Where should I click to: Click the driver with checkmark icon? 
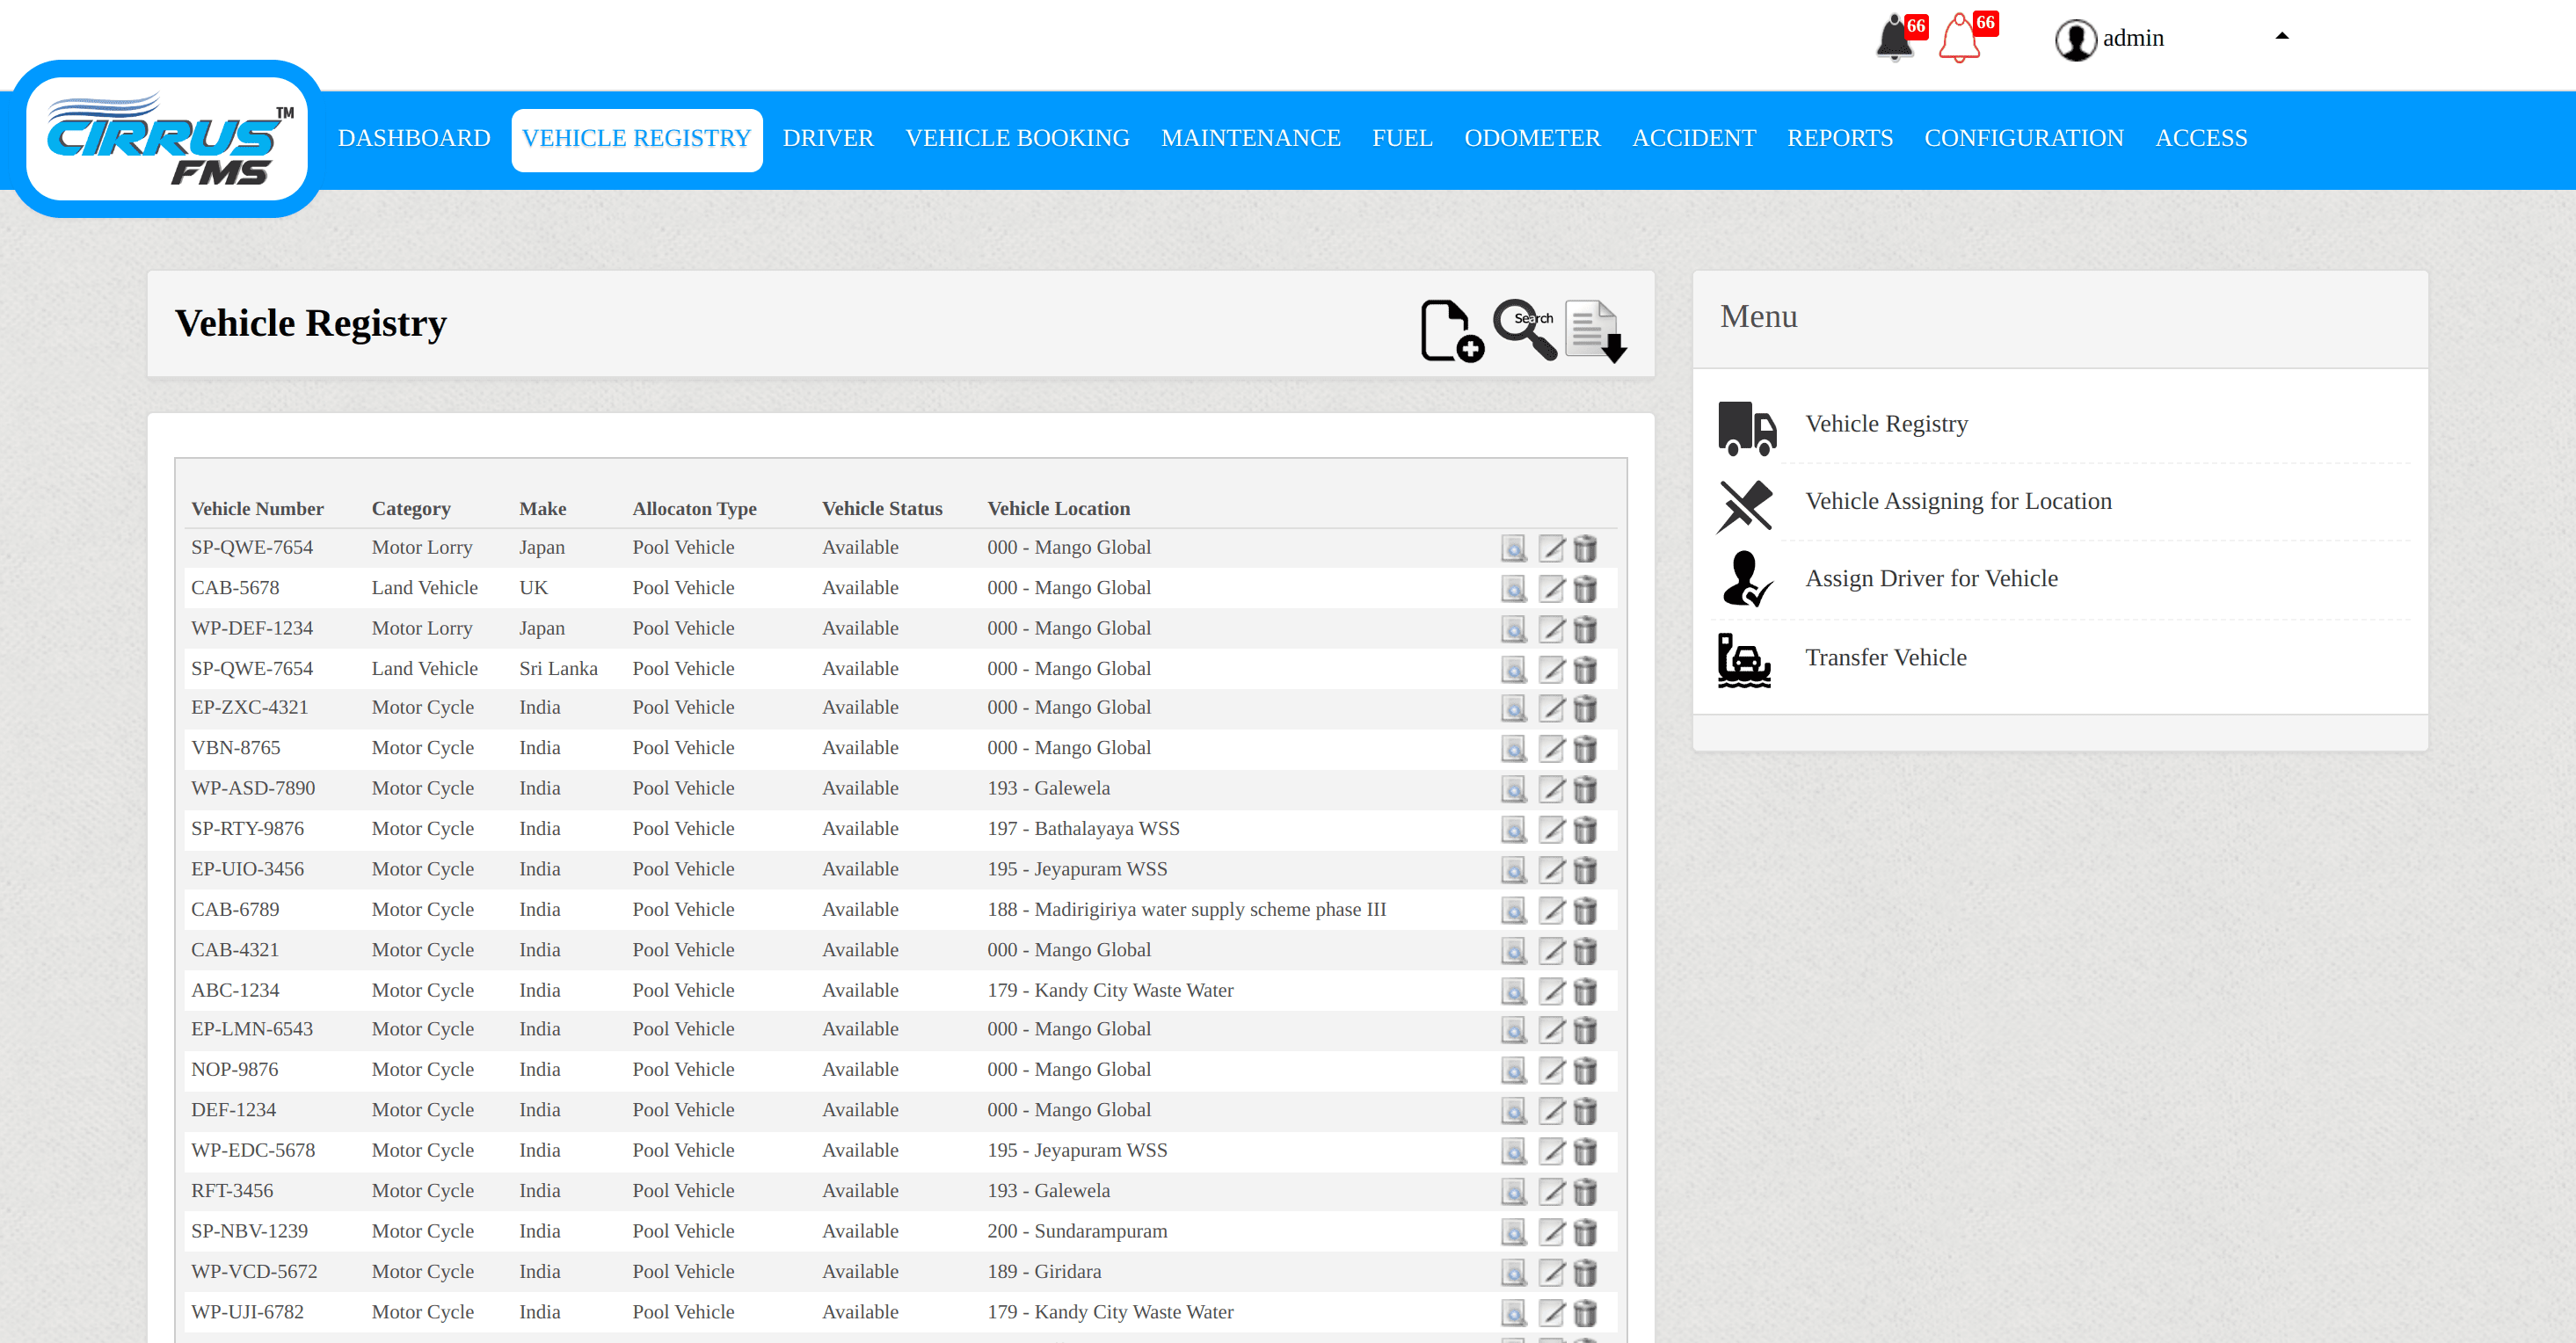[1746, 579]
